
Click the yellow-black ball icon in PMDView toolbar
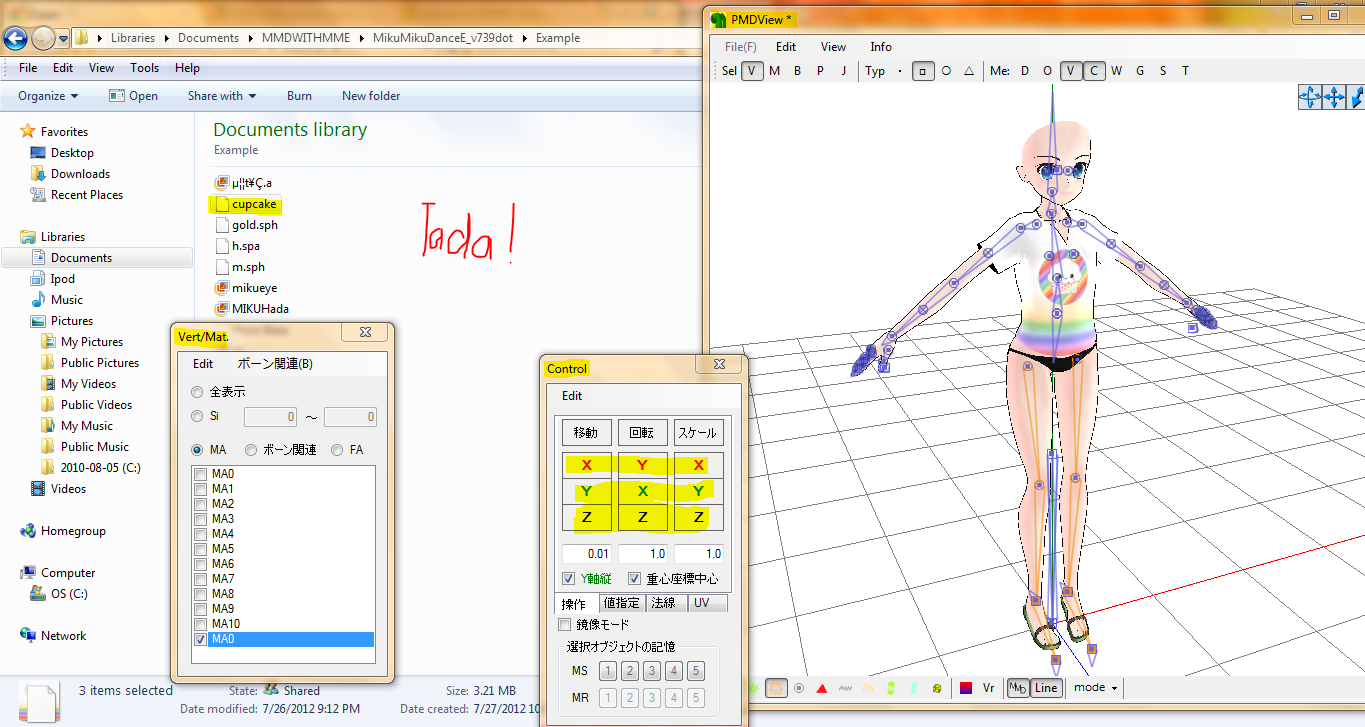[x=937, y=688]
